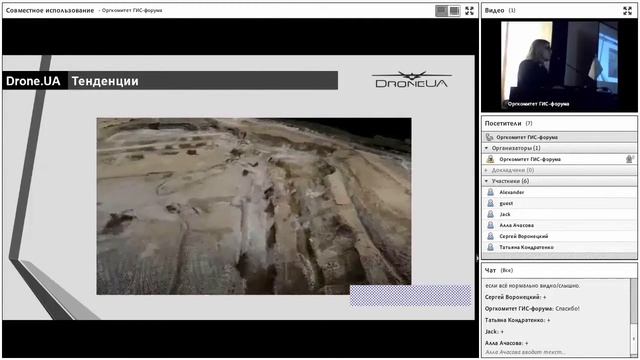Image resolution: width=640 pixels, height=360 pixels.
Task: Select participant guest in the list
Action: pos(559,203)
